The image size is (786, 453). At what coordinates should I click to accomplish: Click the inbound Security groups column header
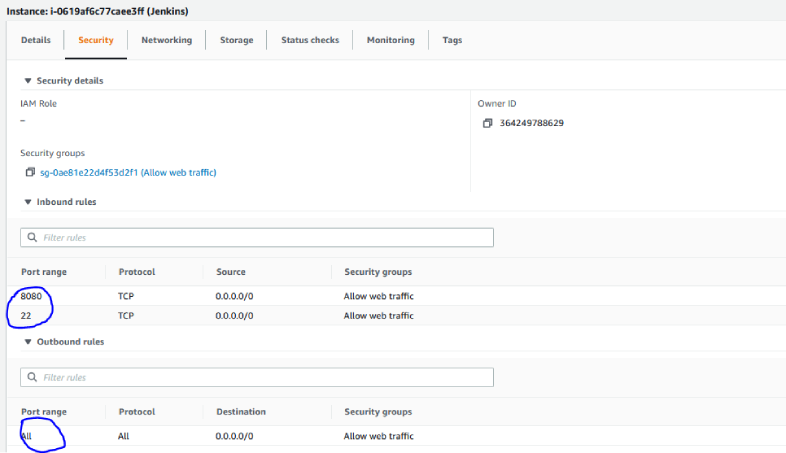coord(378,272)
